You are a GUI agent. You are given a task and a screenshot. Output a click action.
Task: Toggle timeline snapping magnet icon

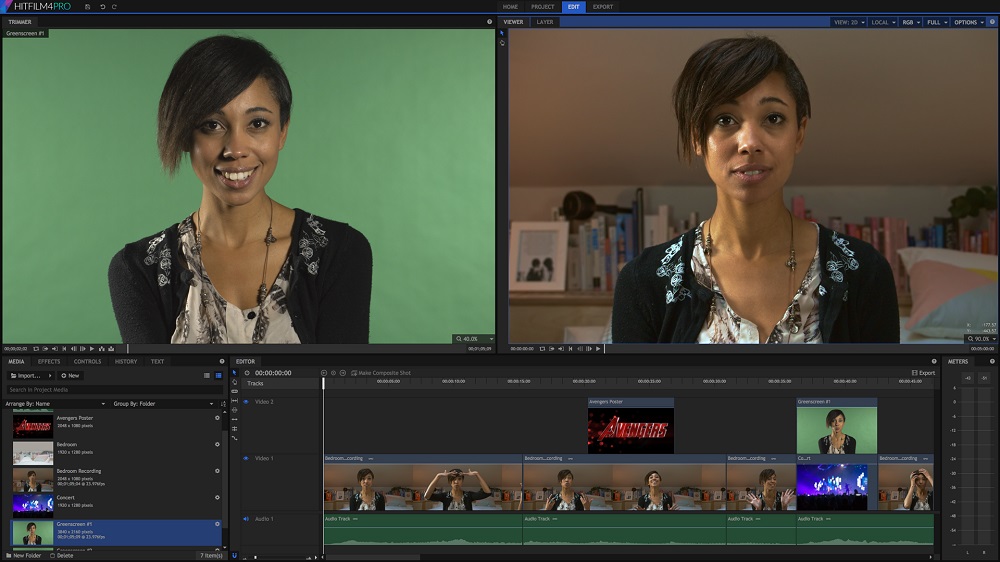(x=234, y=556)
